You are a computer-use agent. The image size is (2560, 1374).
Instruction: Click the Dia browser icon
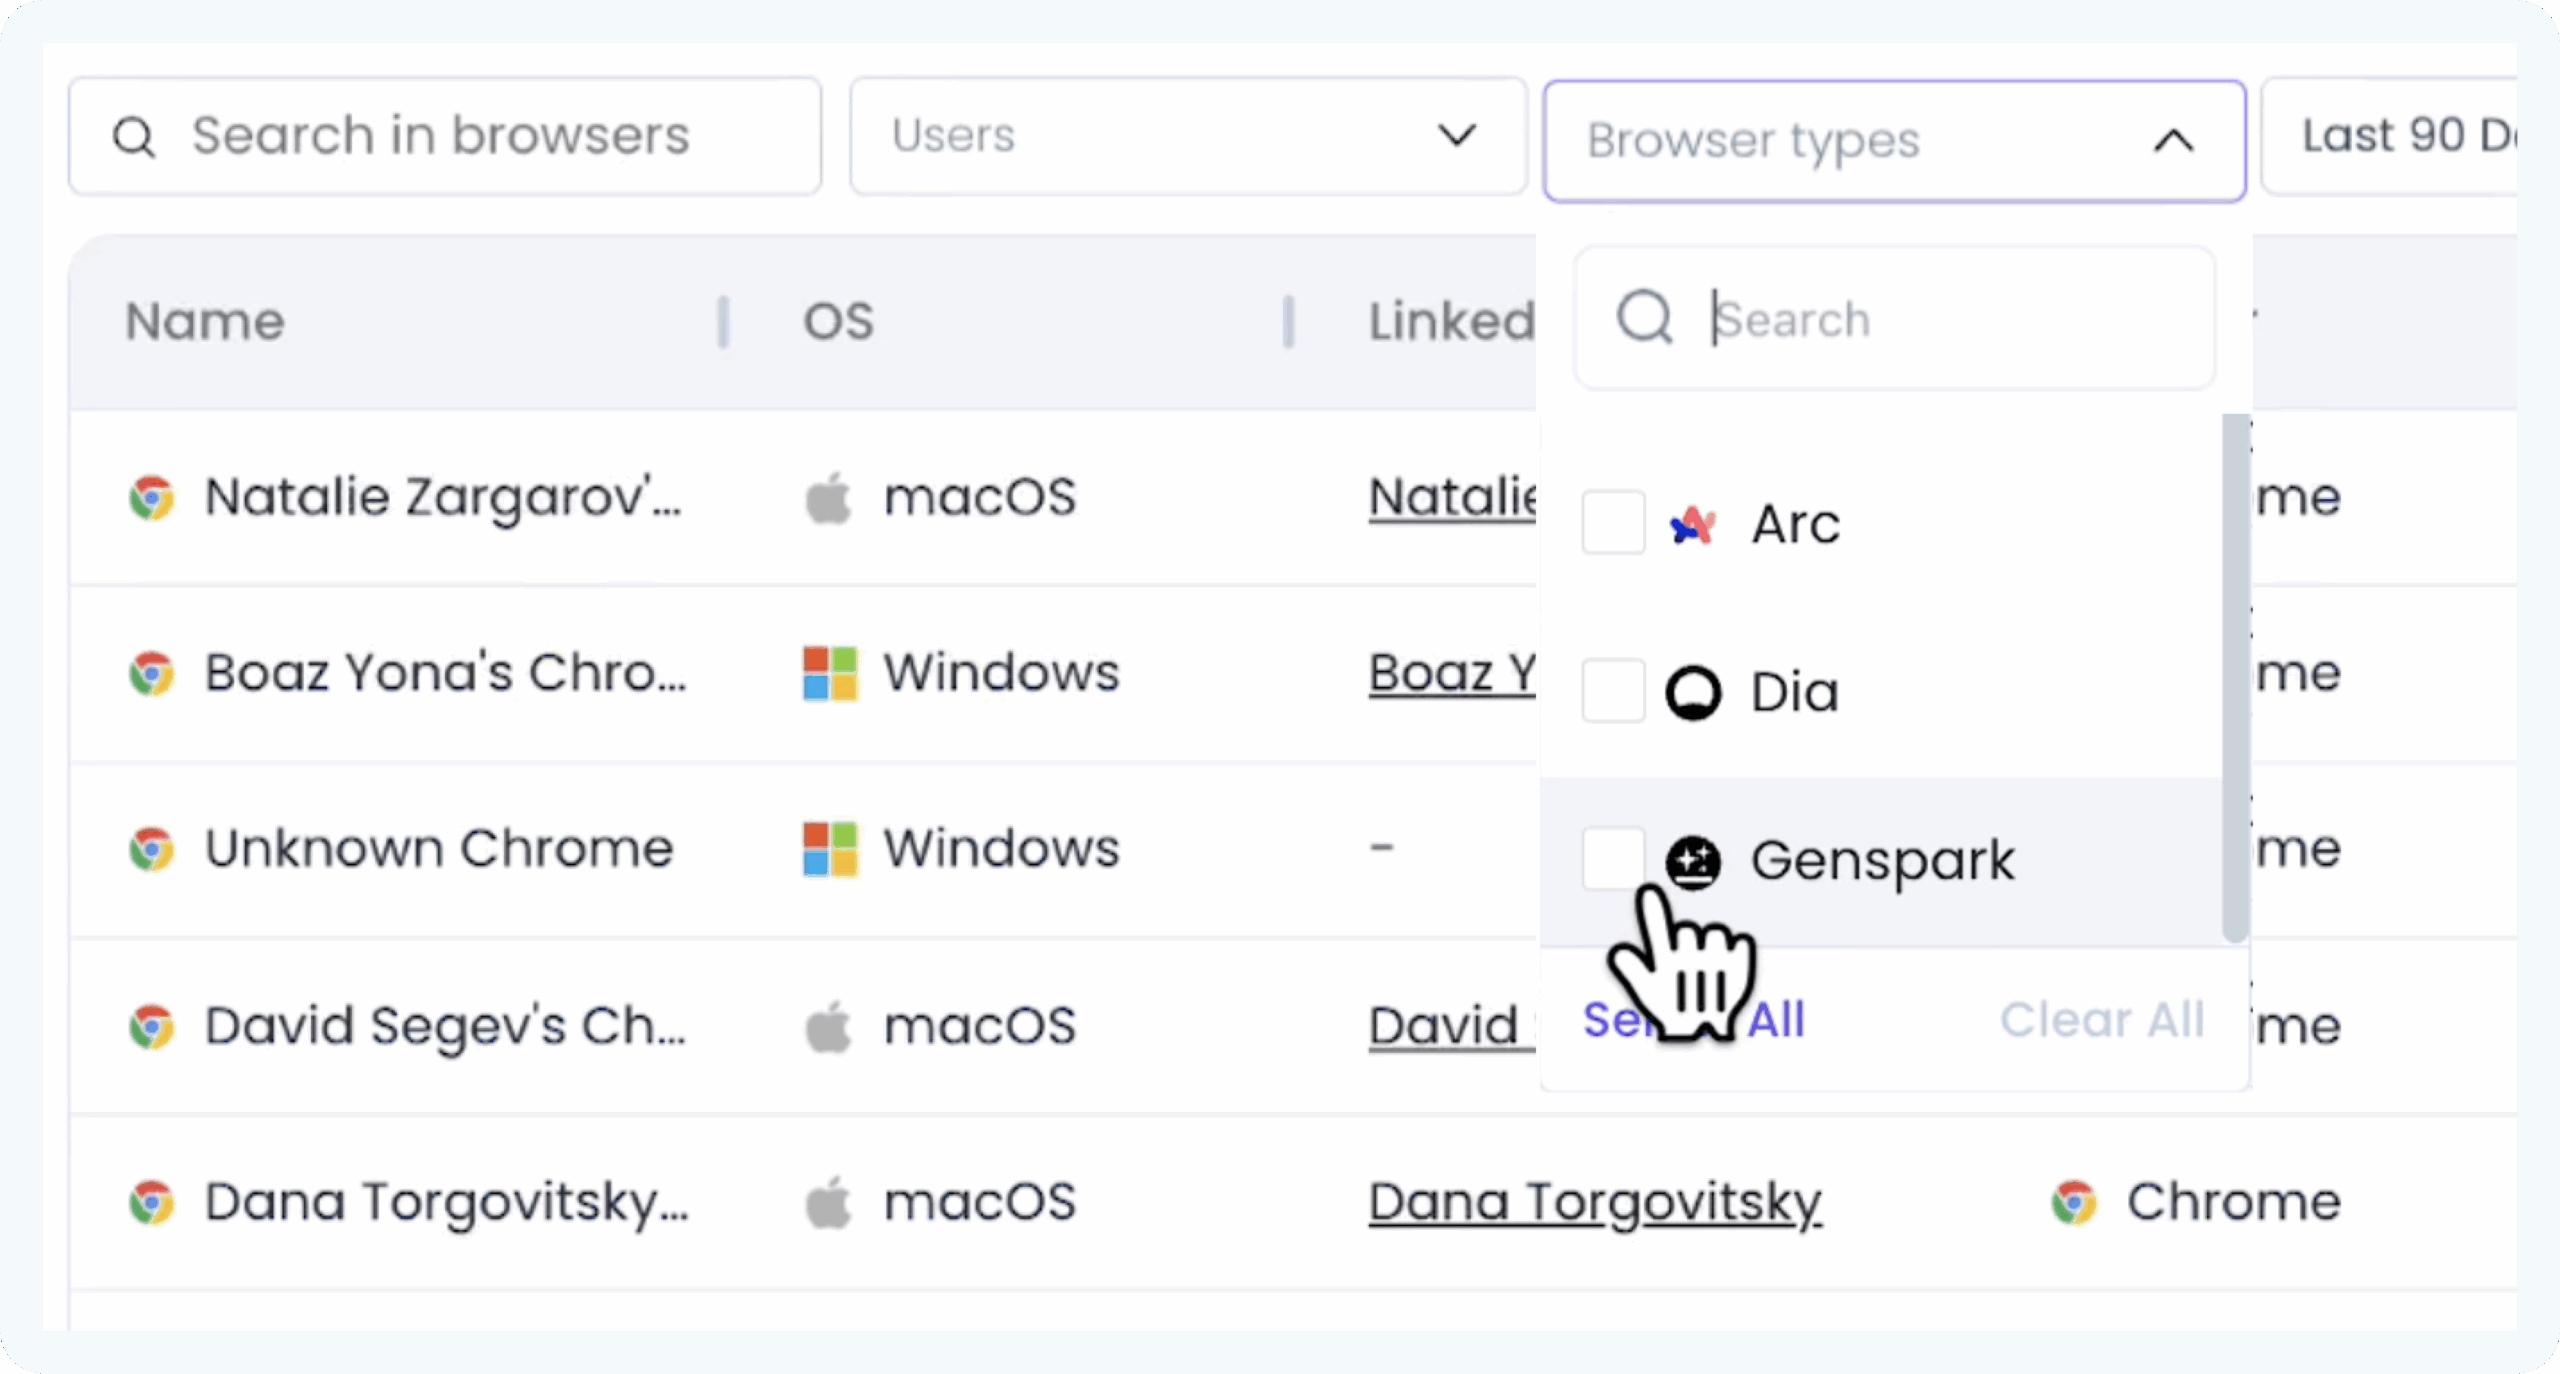tap(1693, 692)
